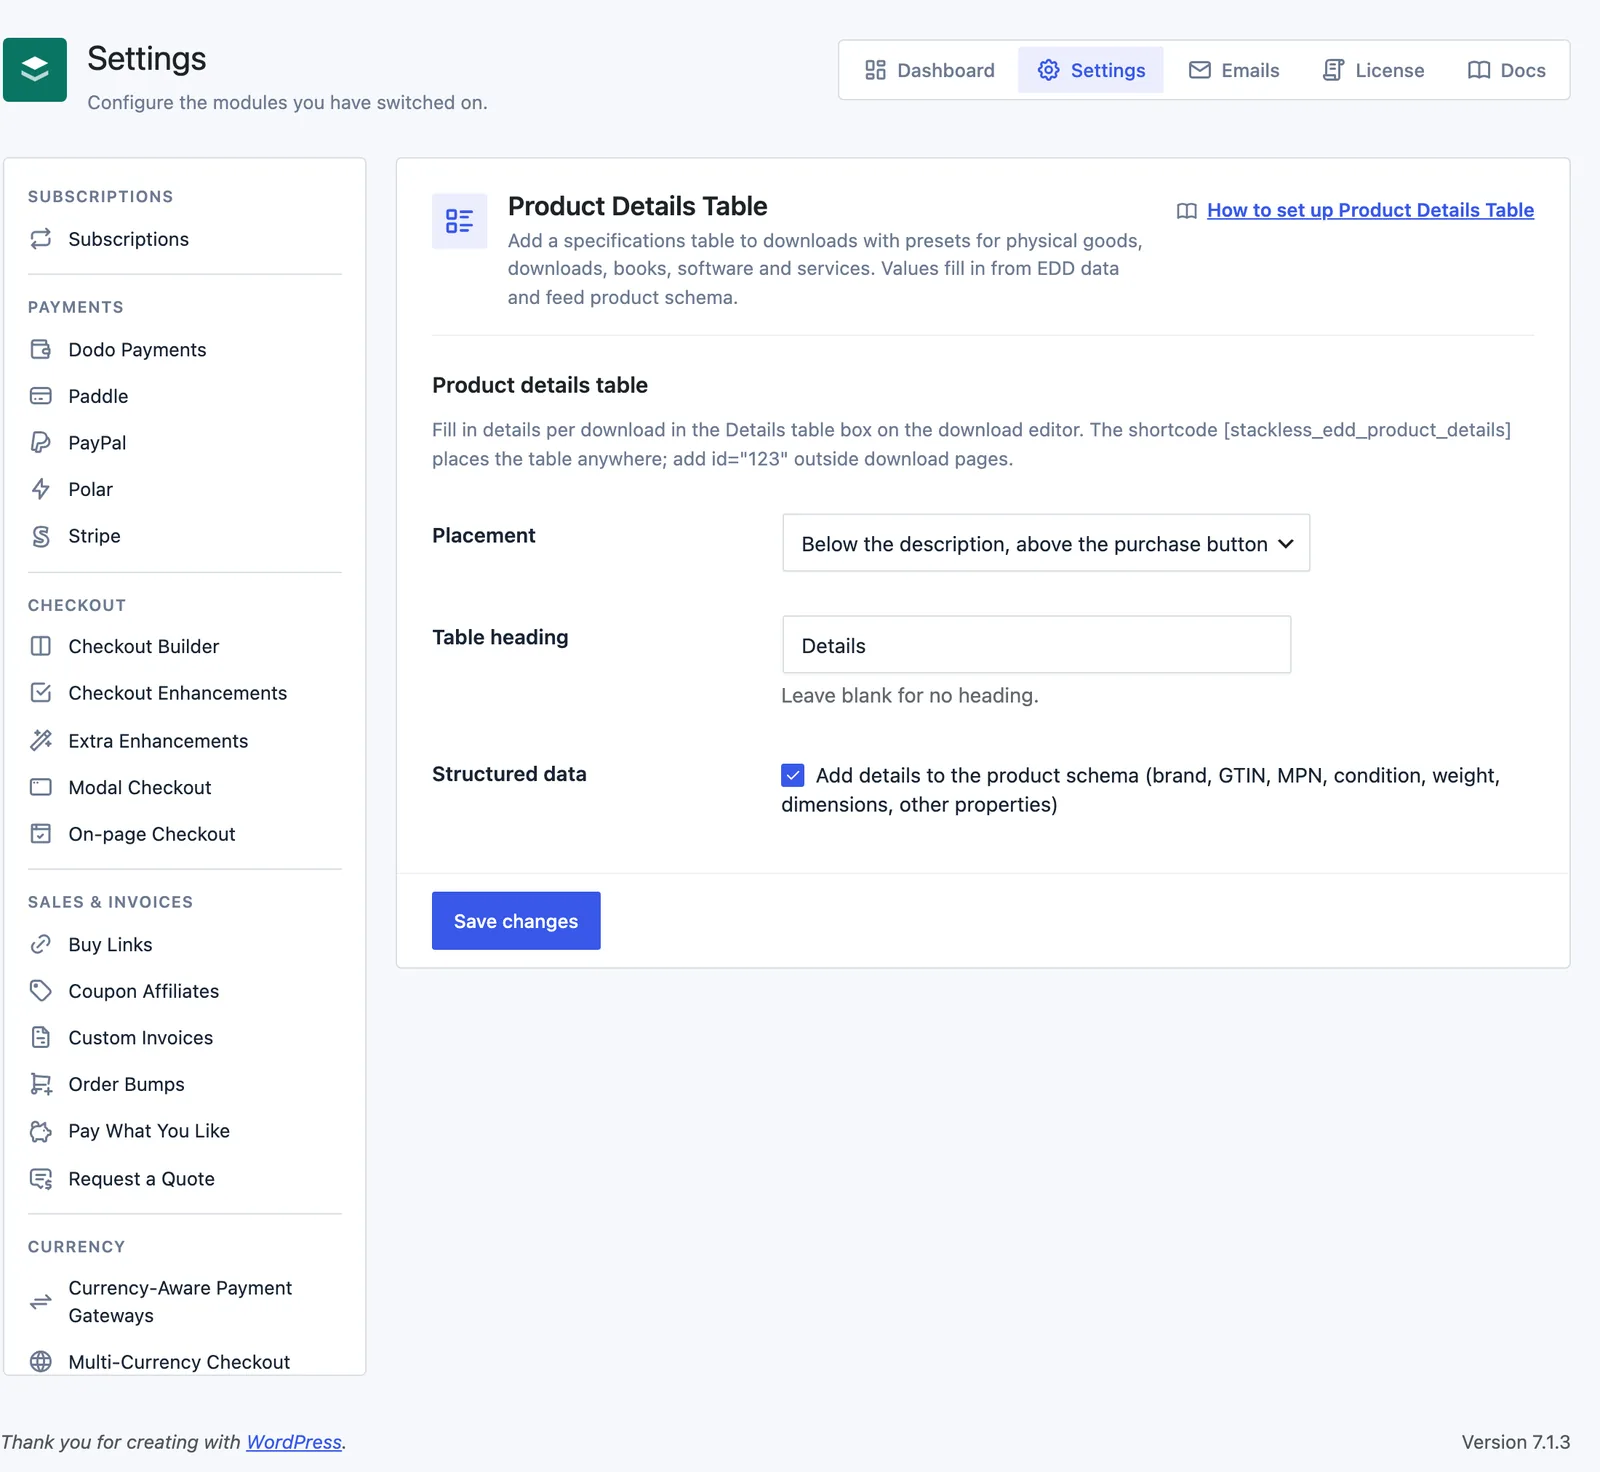Uncheck the Structured data product schema checkbox
This screenshot has height=1472, width=1600.
(x=793, y=775)
